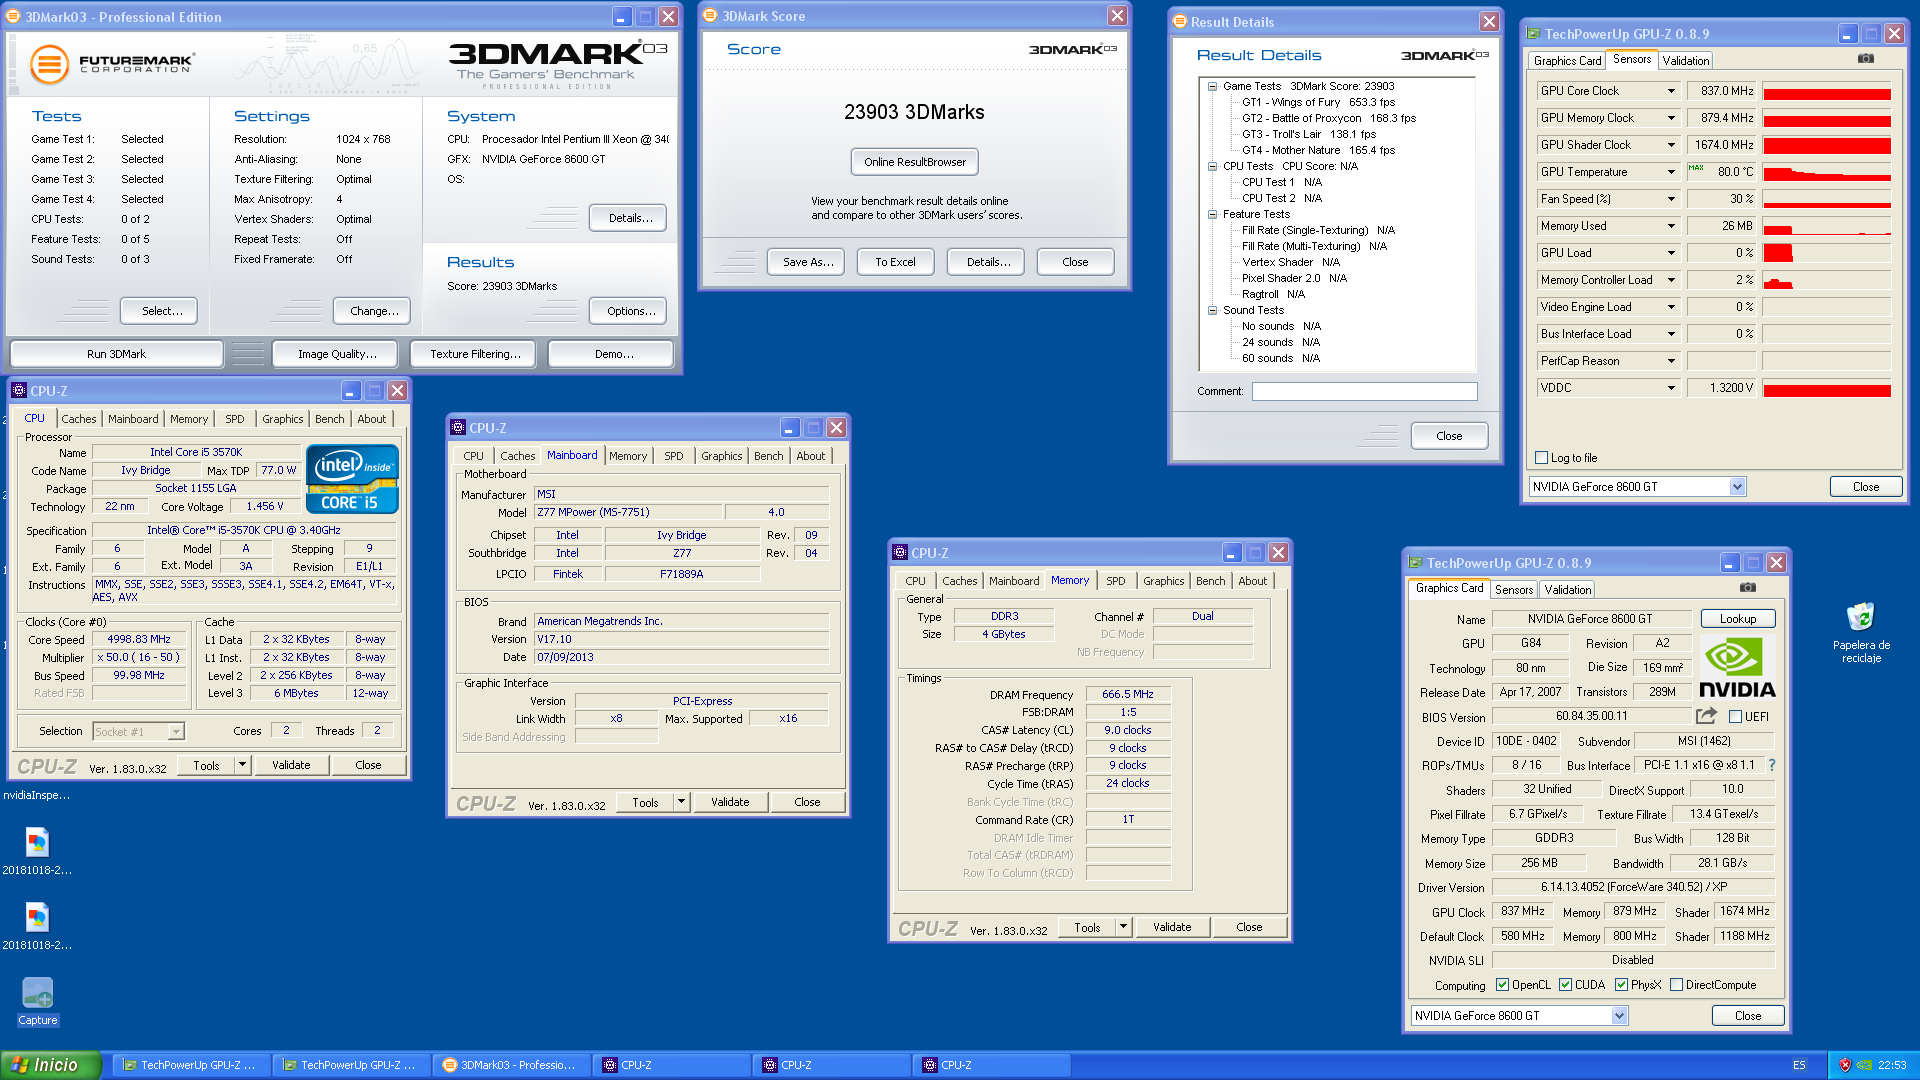This screenshot has height=1080, width=1920.
Task: Switch to 3DMark03 taskbar item
Action: tap(511, 1065)
